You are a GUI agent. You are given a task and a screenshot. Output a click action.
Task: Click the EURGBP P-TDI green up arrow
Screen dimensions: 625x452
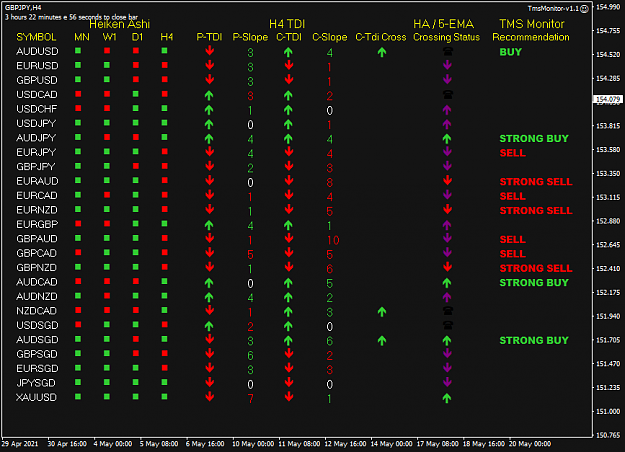point(209,225)
